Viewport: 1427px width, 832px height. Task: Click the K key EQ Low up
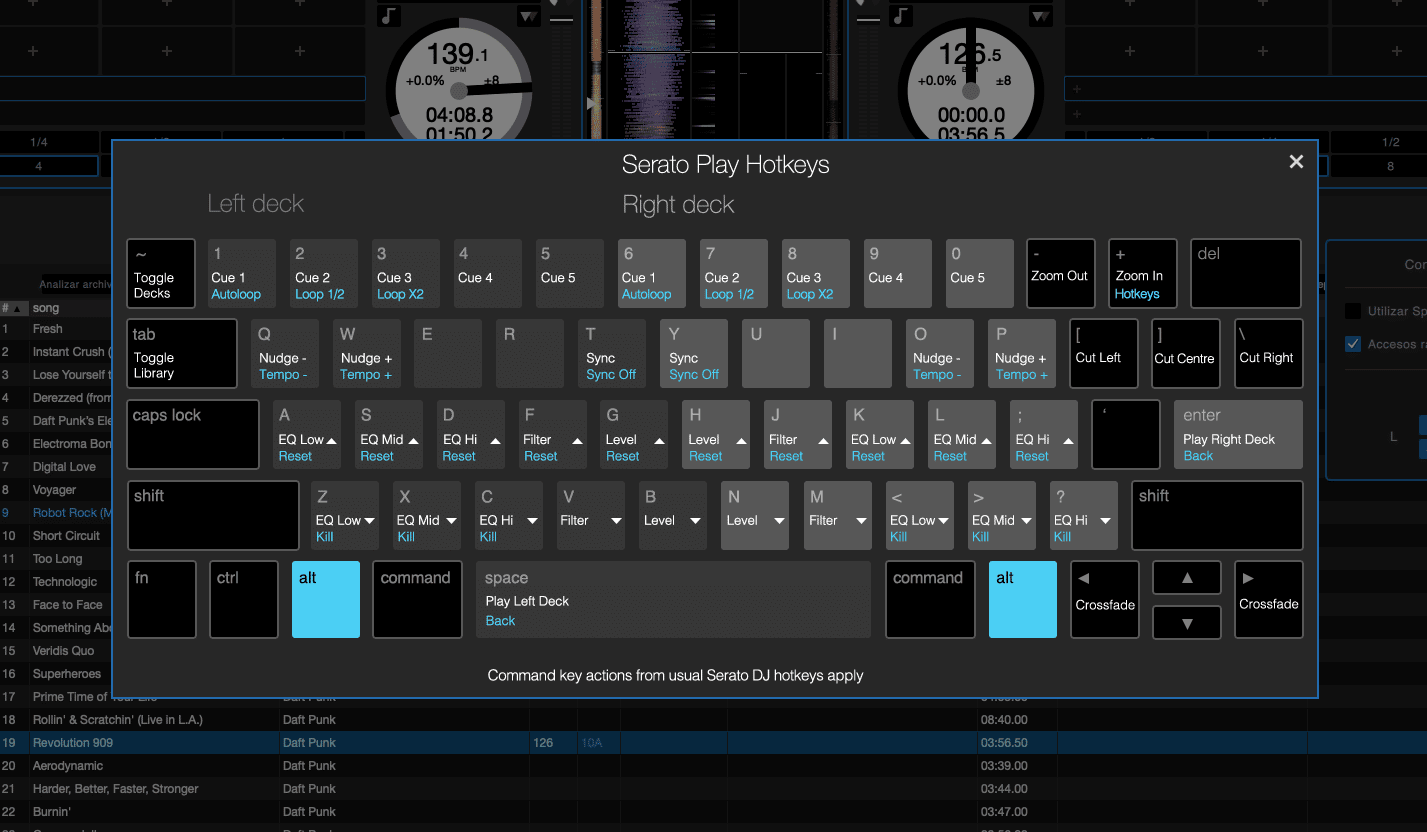(x=880, y=435)
